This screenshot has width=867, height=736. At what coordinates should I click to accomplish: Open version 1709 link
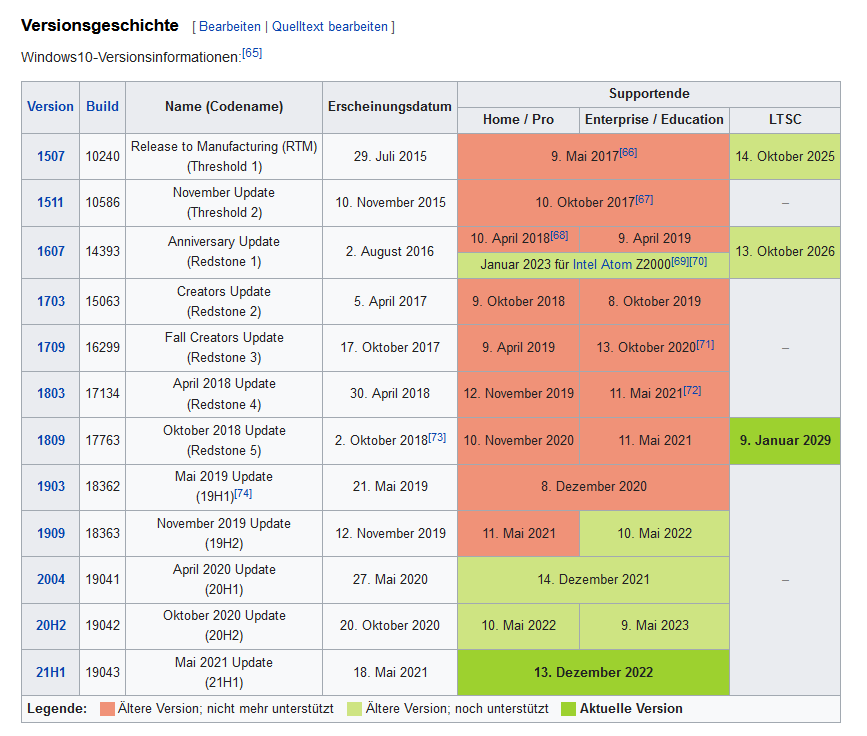(x=50, y=347)
